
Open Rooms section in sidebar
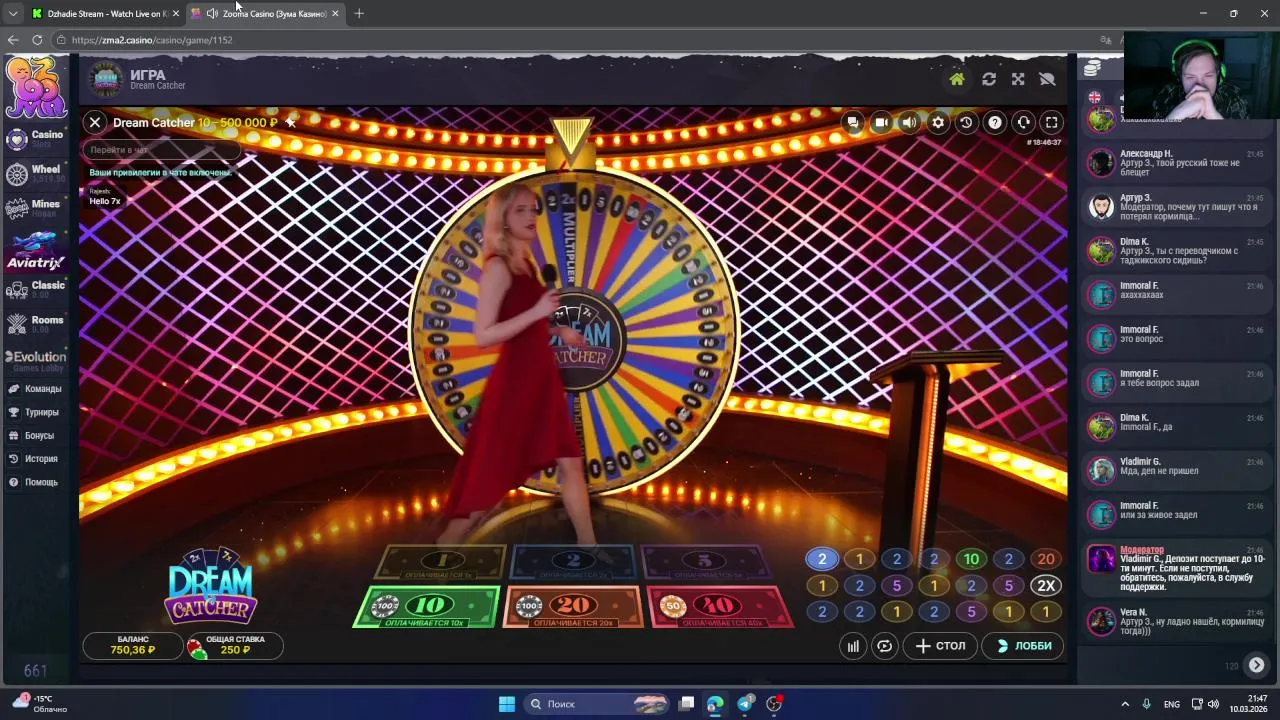coord(36,323)
